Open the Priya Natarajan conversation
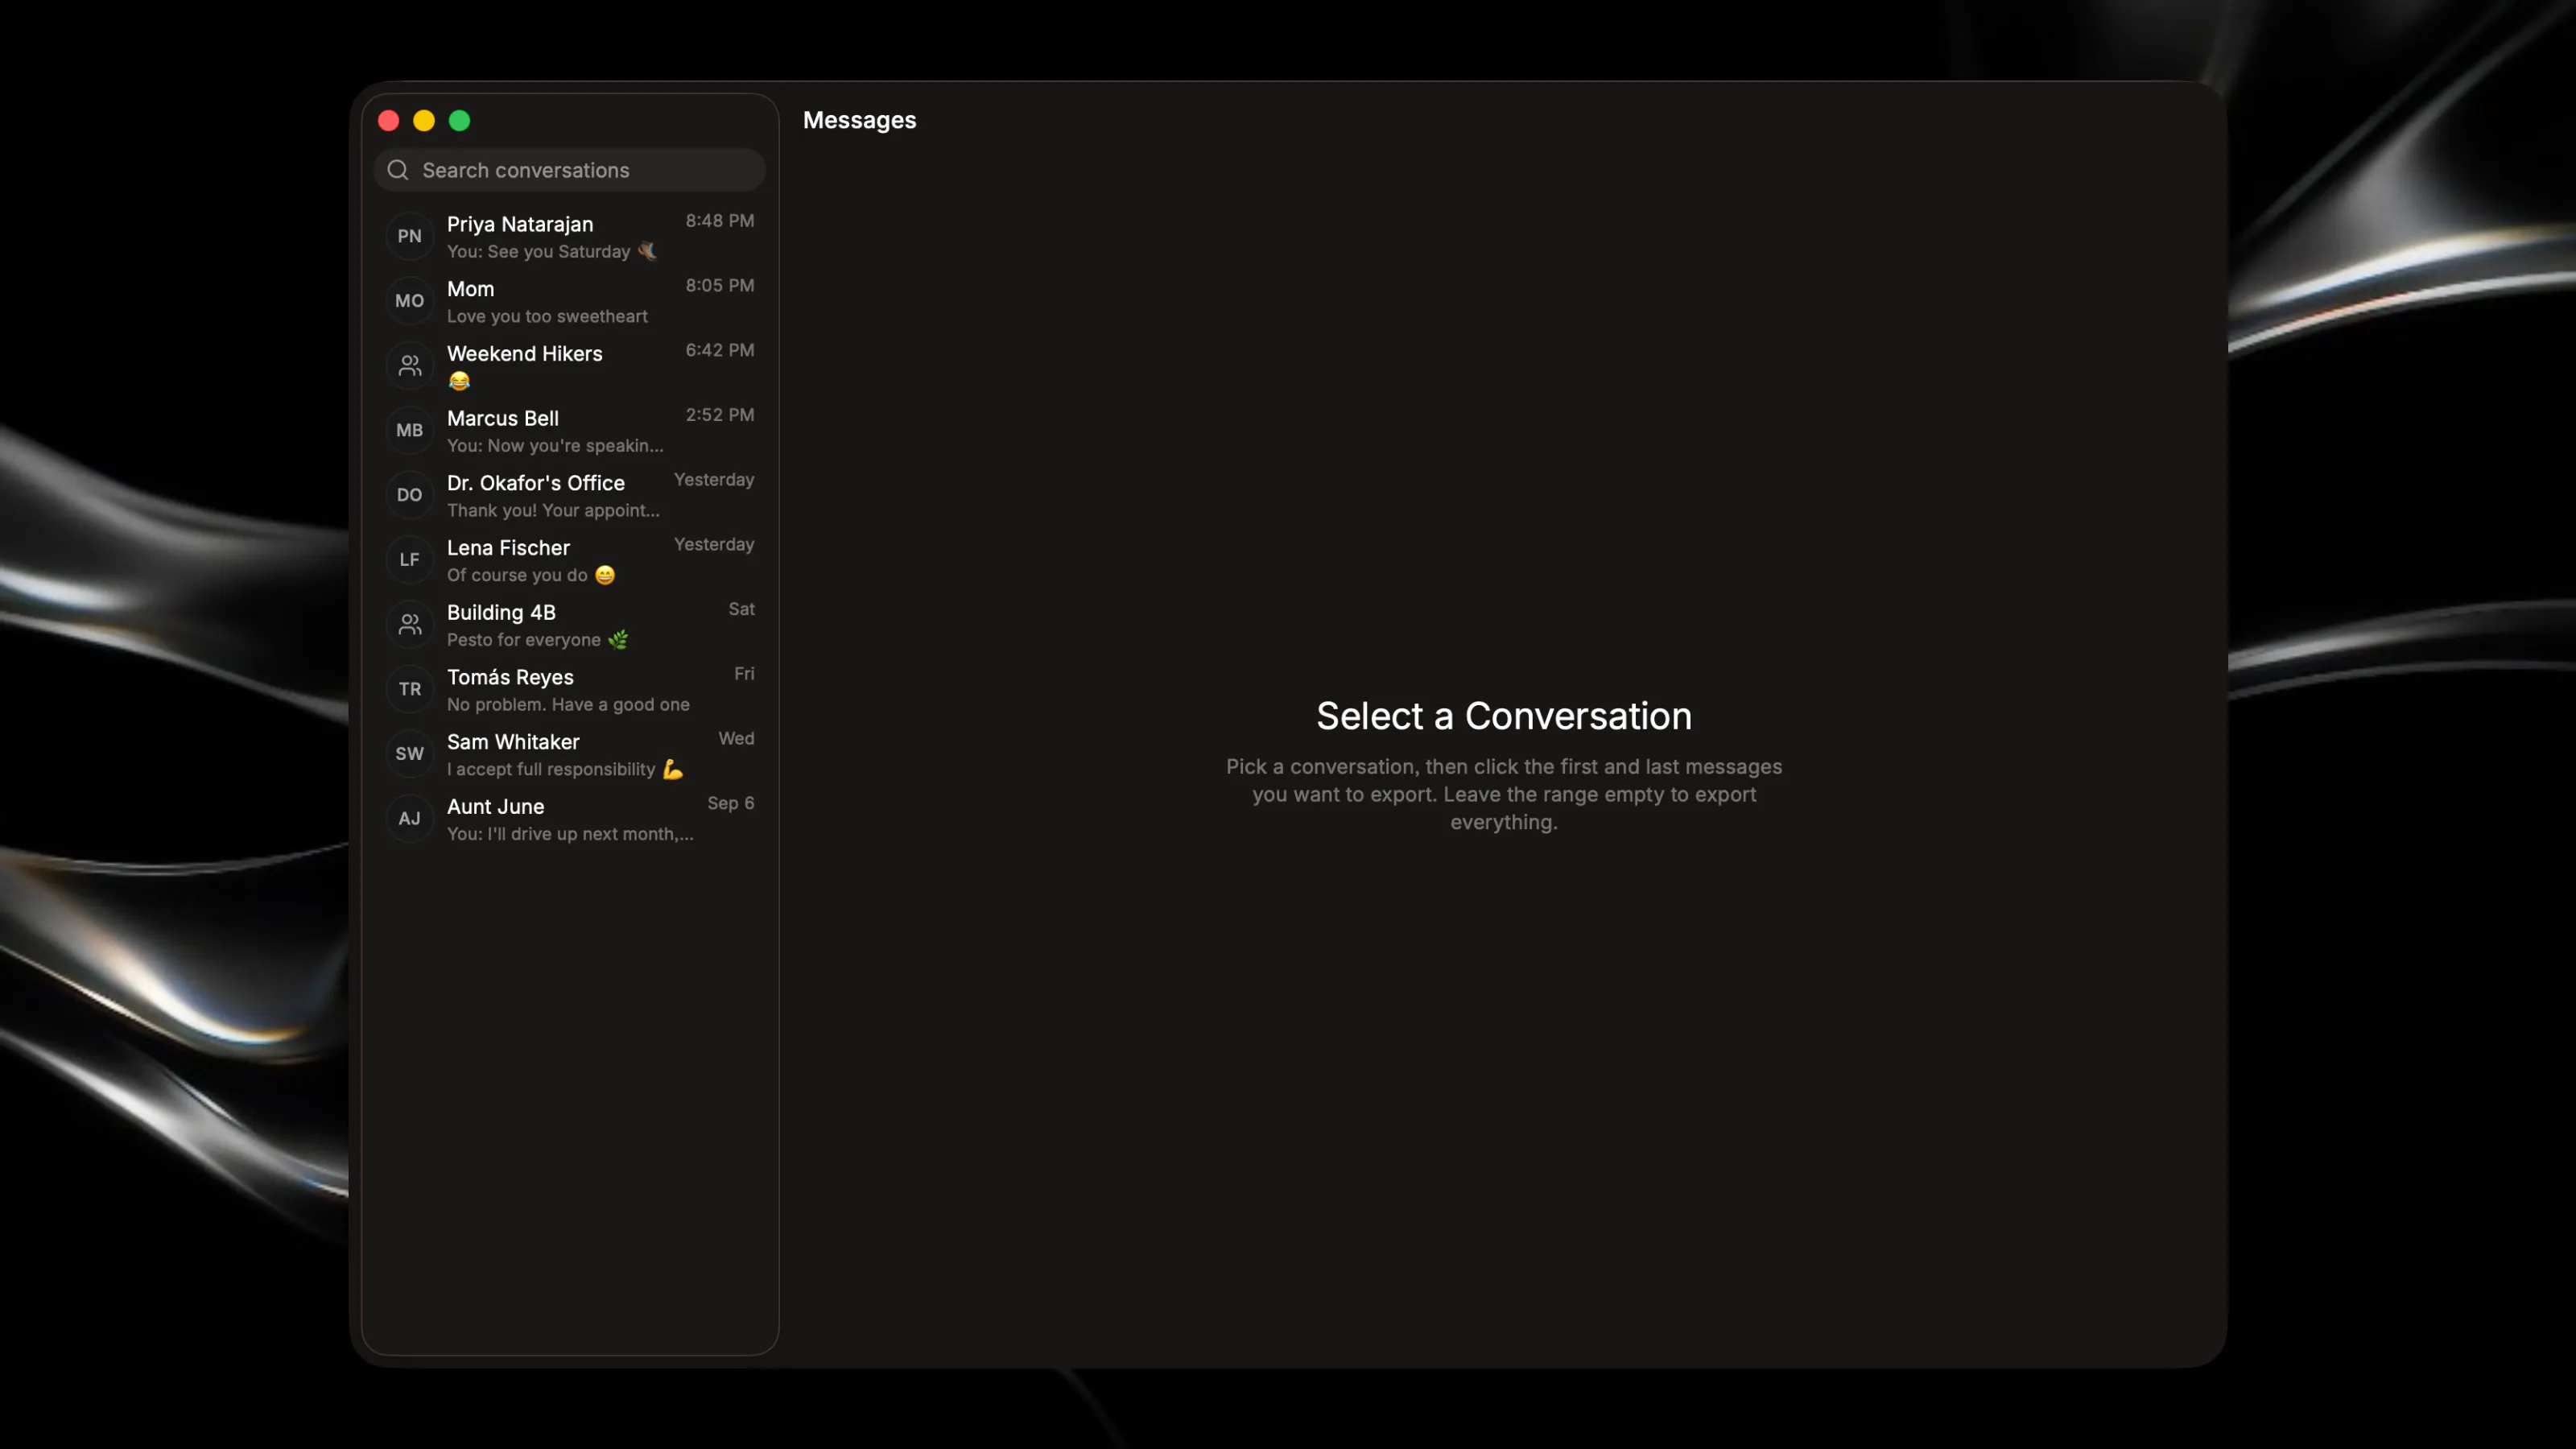 click(x=570, y=237)
